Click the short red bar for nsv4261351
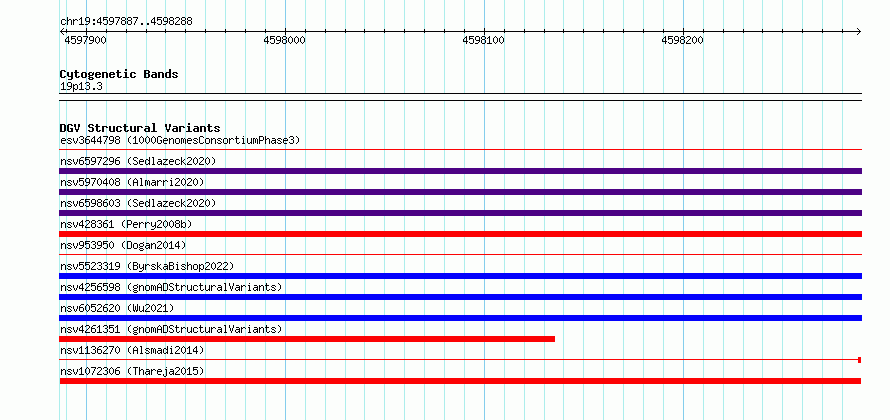 pos(307,339)
